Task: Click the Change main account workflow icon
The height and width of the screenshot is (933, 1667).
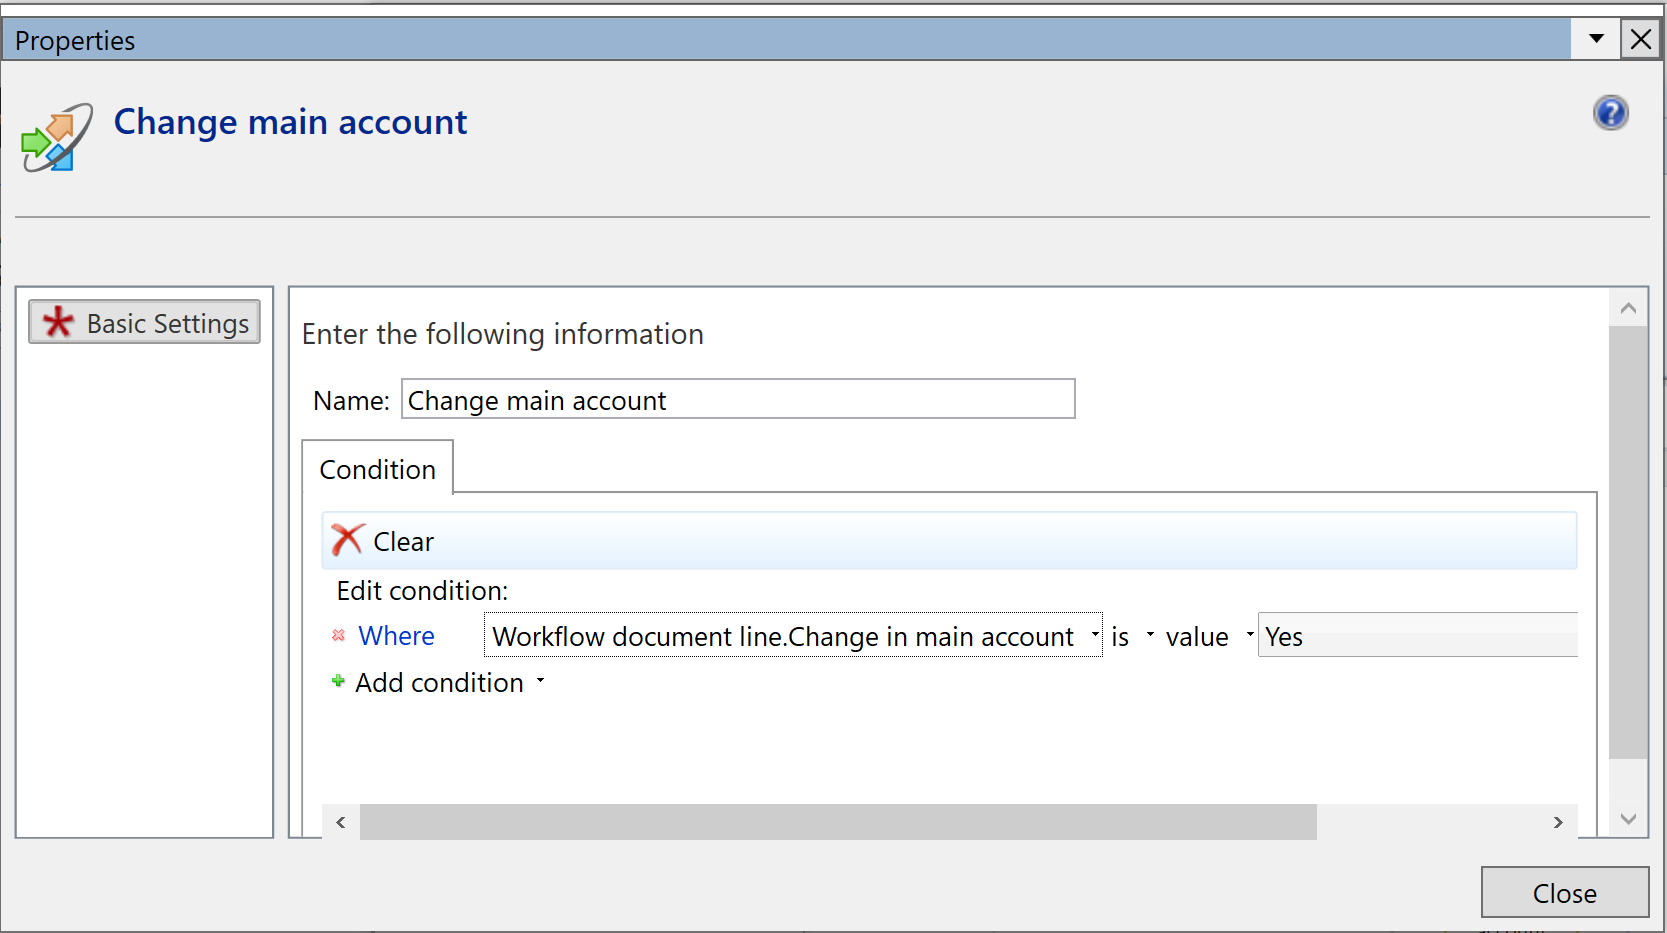Action: click(57, 137)
